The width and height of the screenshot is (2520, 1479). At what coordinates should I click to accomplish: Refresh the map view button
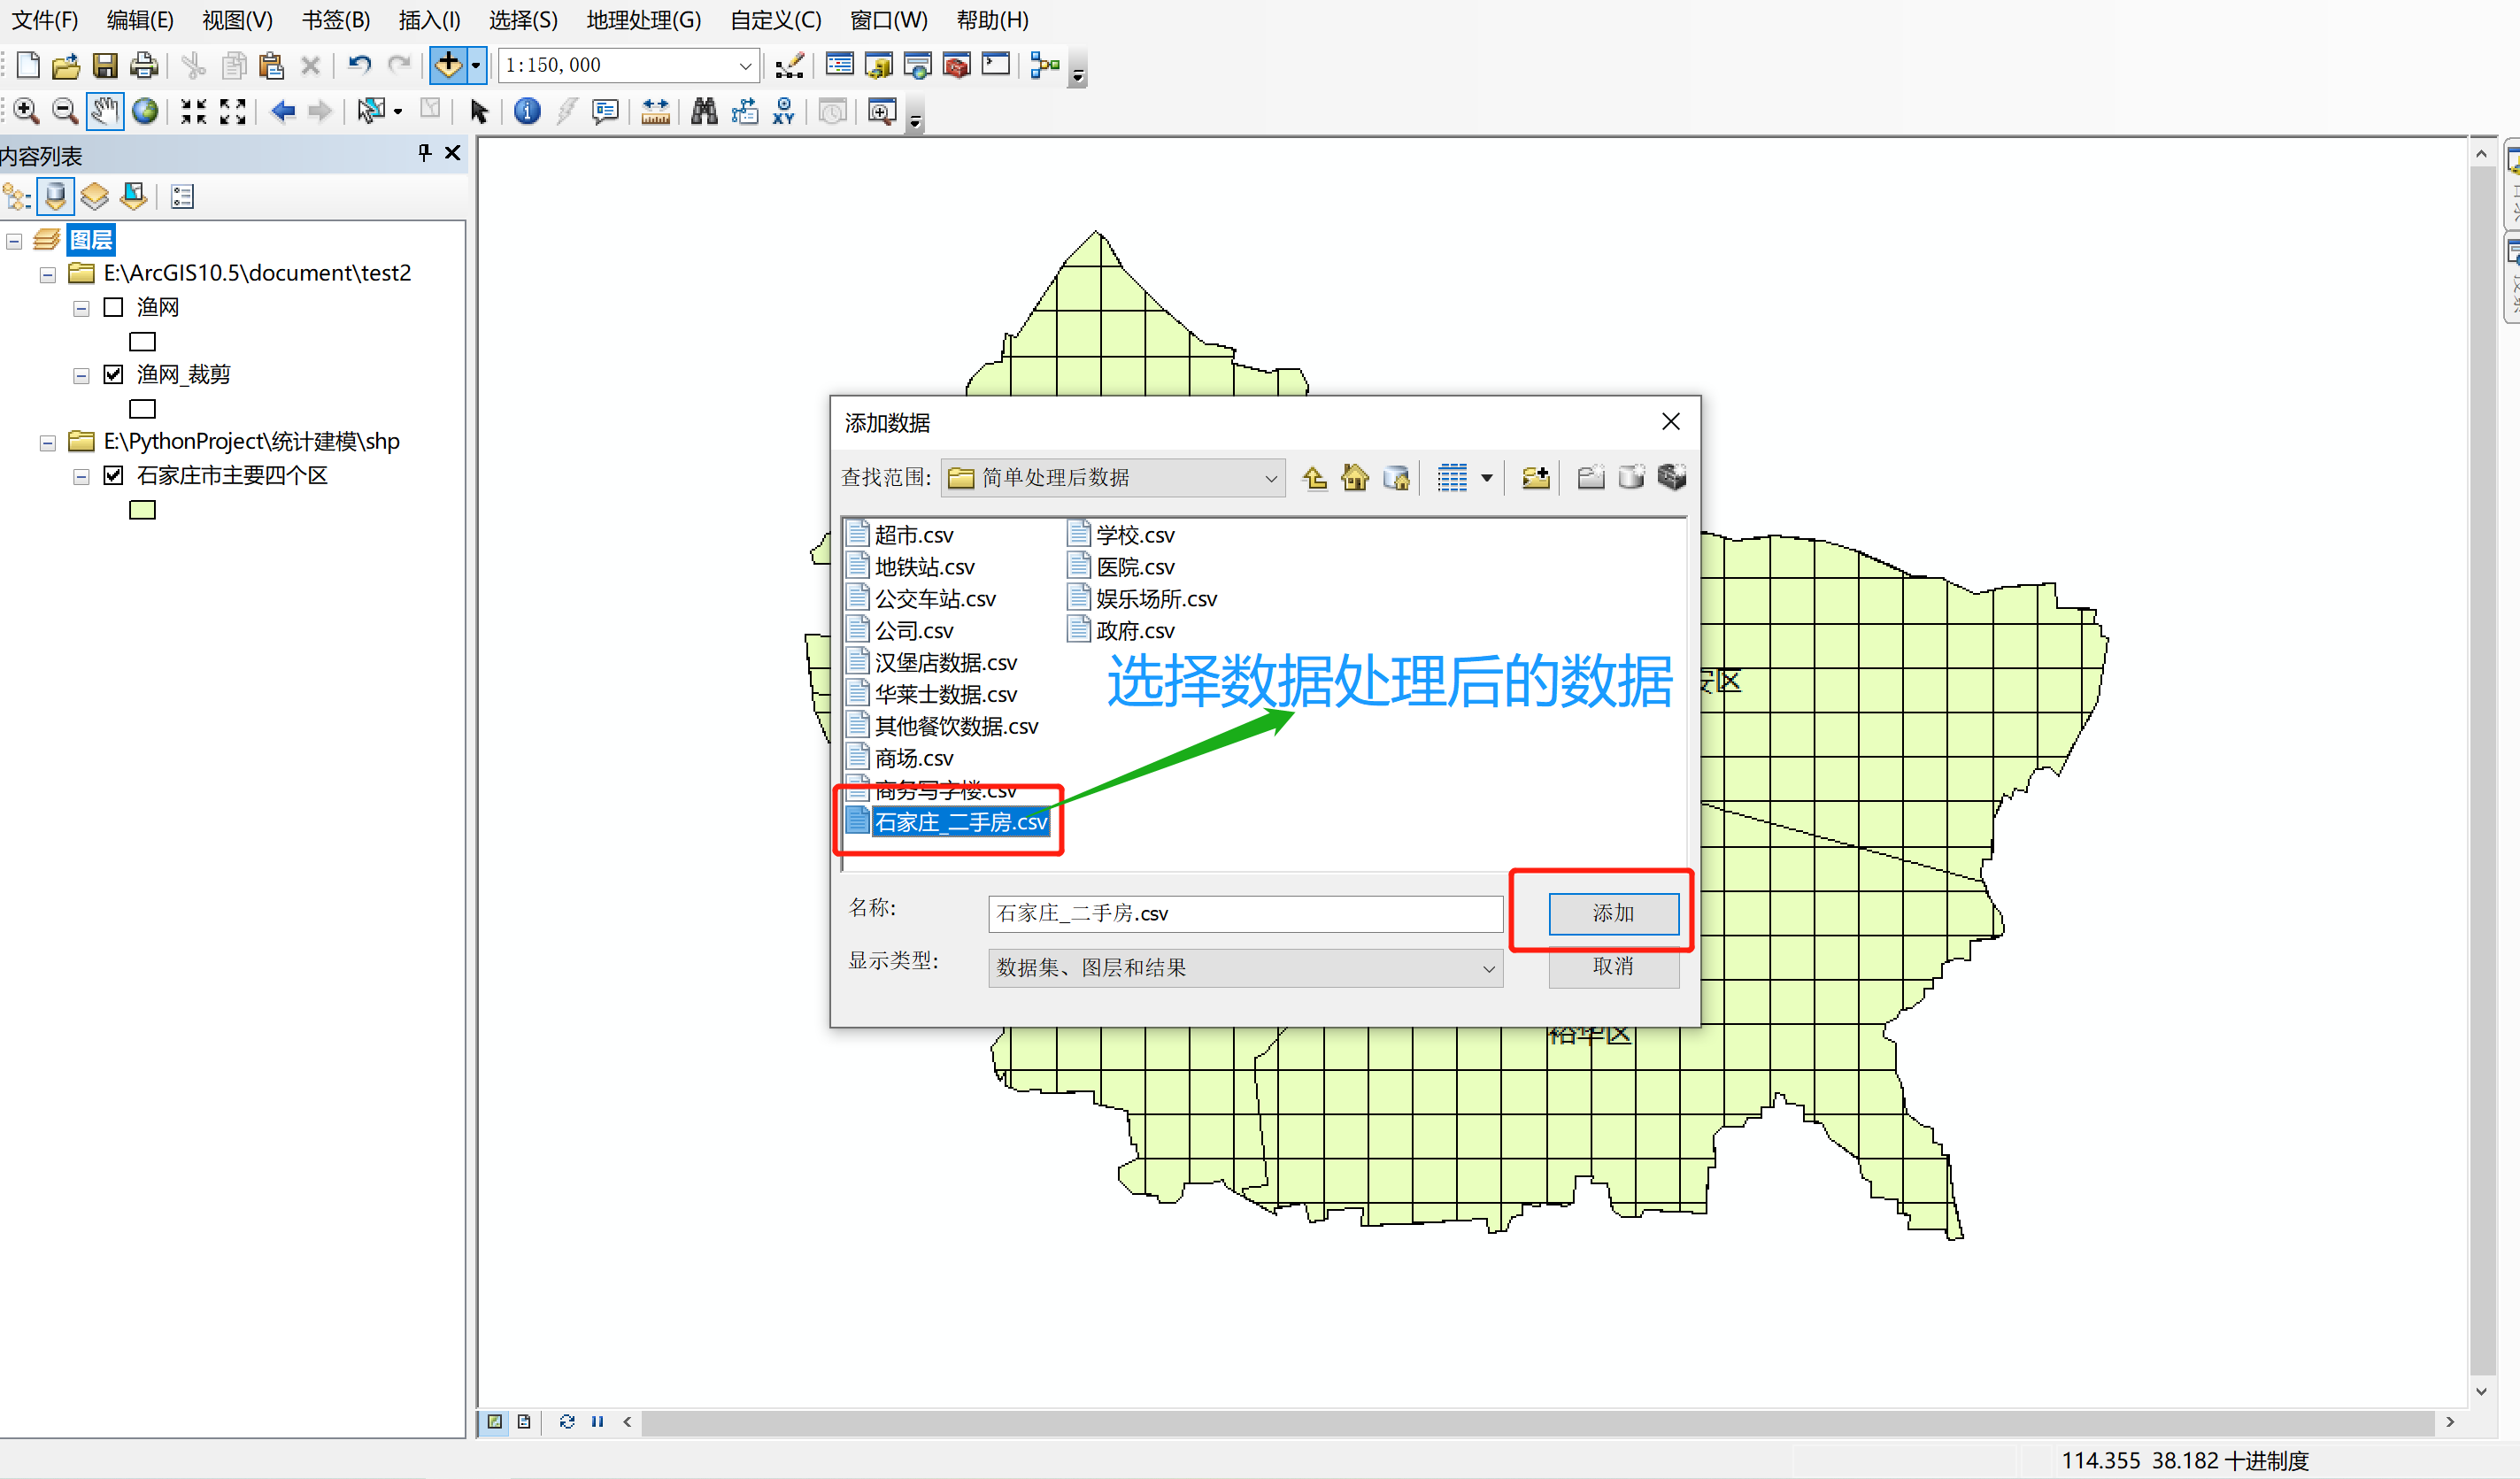click(x=567, y=1421)
